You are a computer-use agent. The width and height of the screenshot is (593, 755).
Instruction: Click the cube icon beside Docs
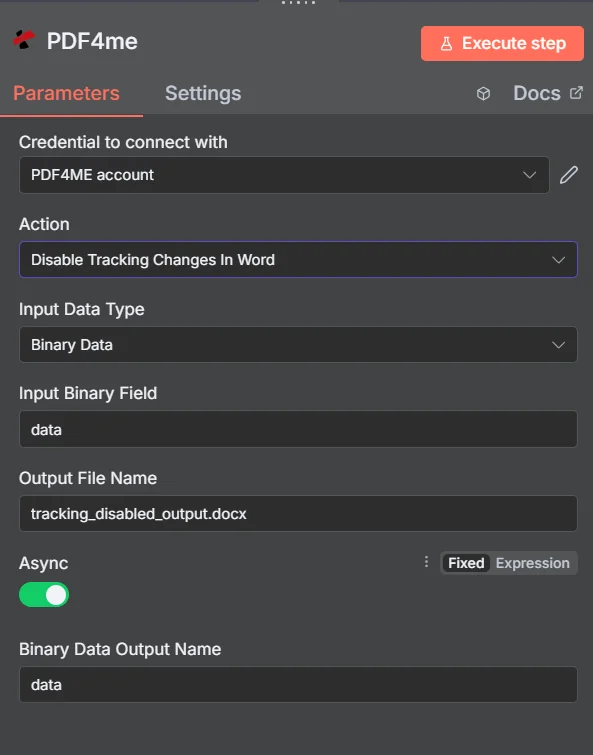coord(483,93)
